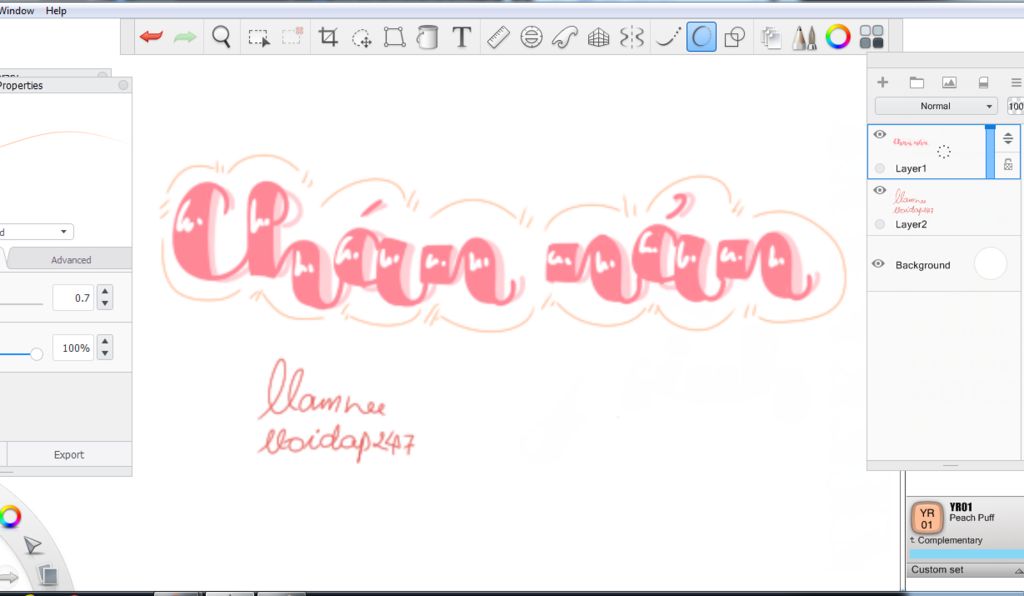The width and height of the screenshot is (1024, 596).
Task: Select the Background layer row
Action: tap(944, 264)
